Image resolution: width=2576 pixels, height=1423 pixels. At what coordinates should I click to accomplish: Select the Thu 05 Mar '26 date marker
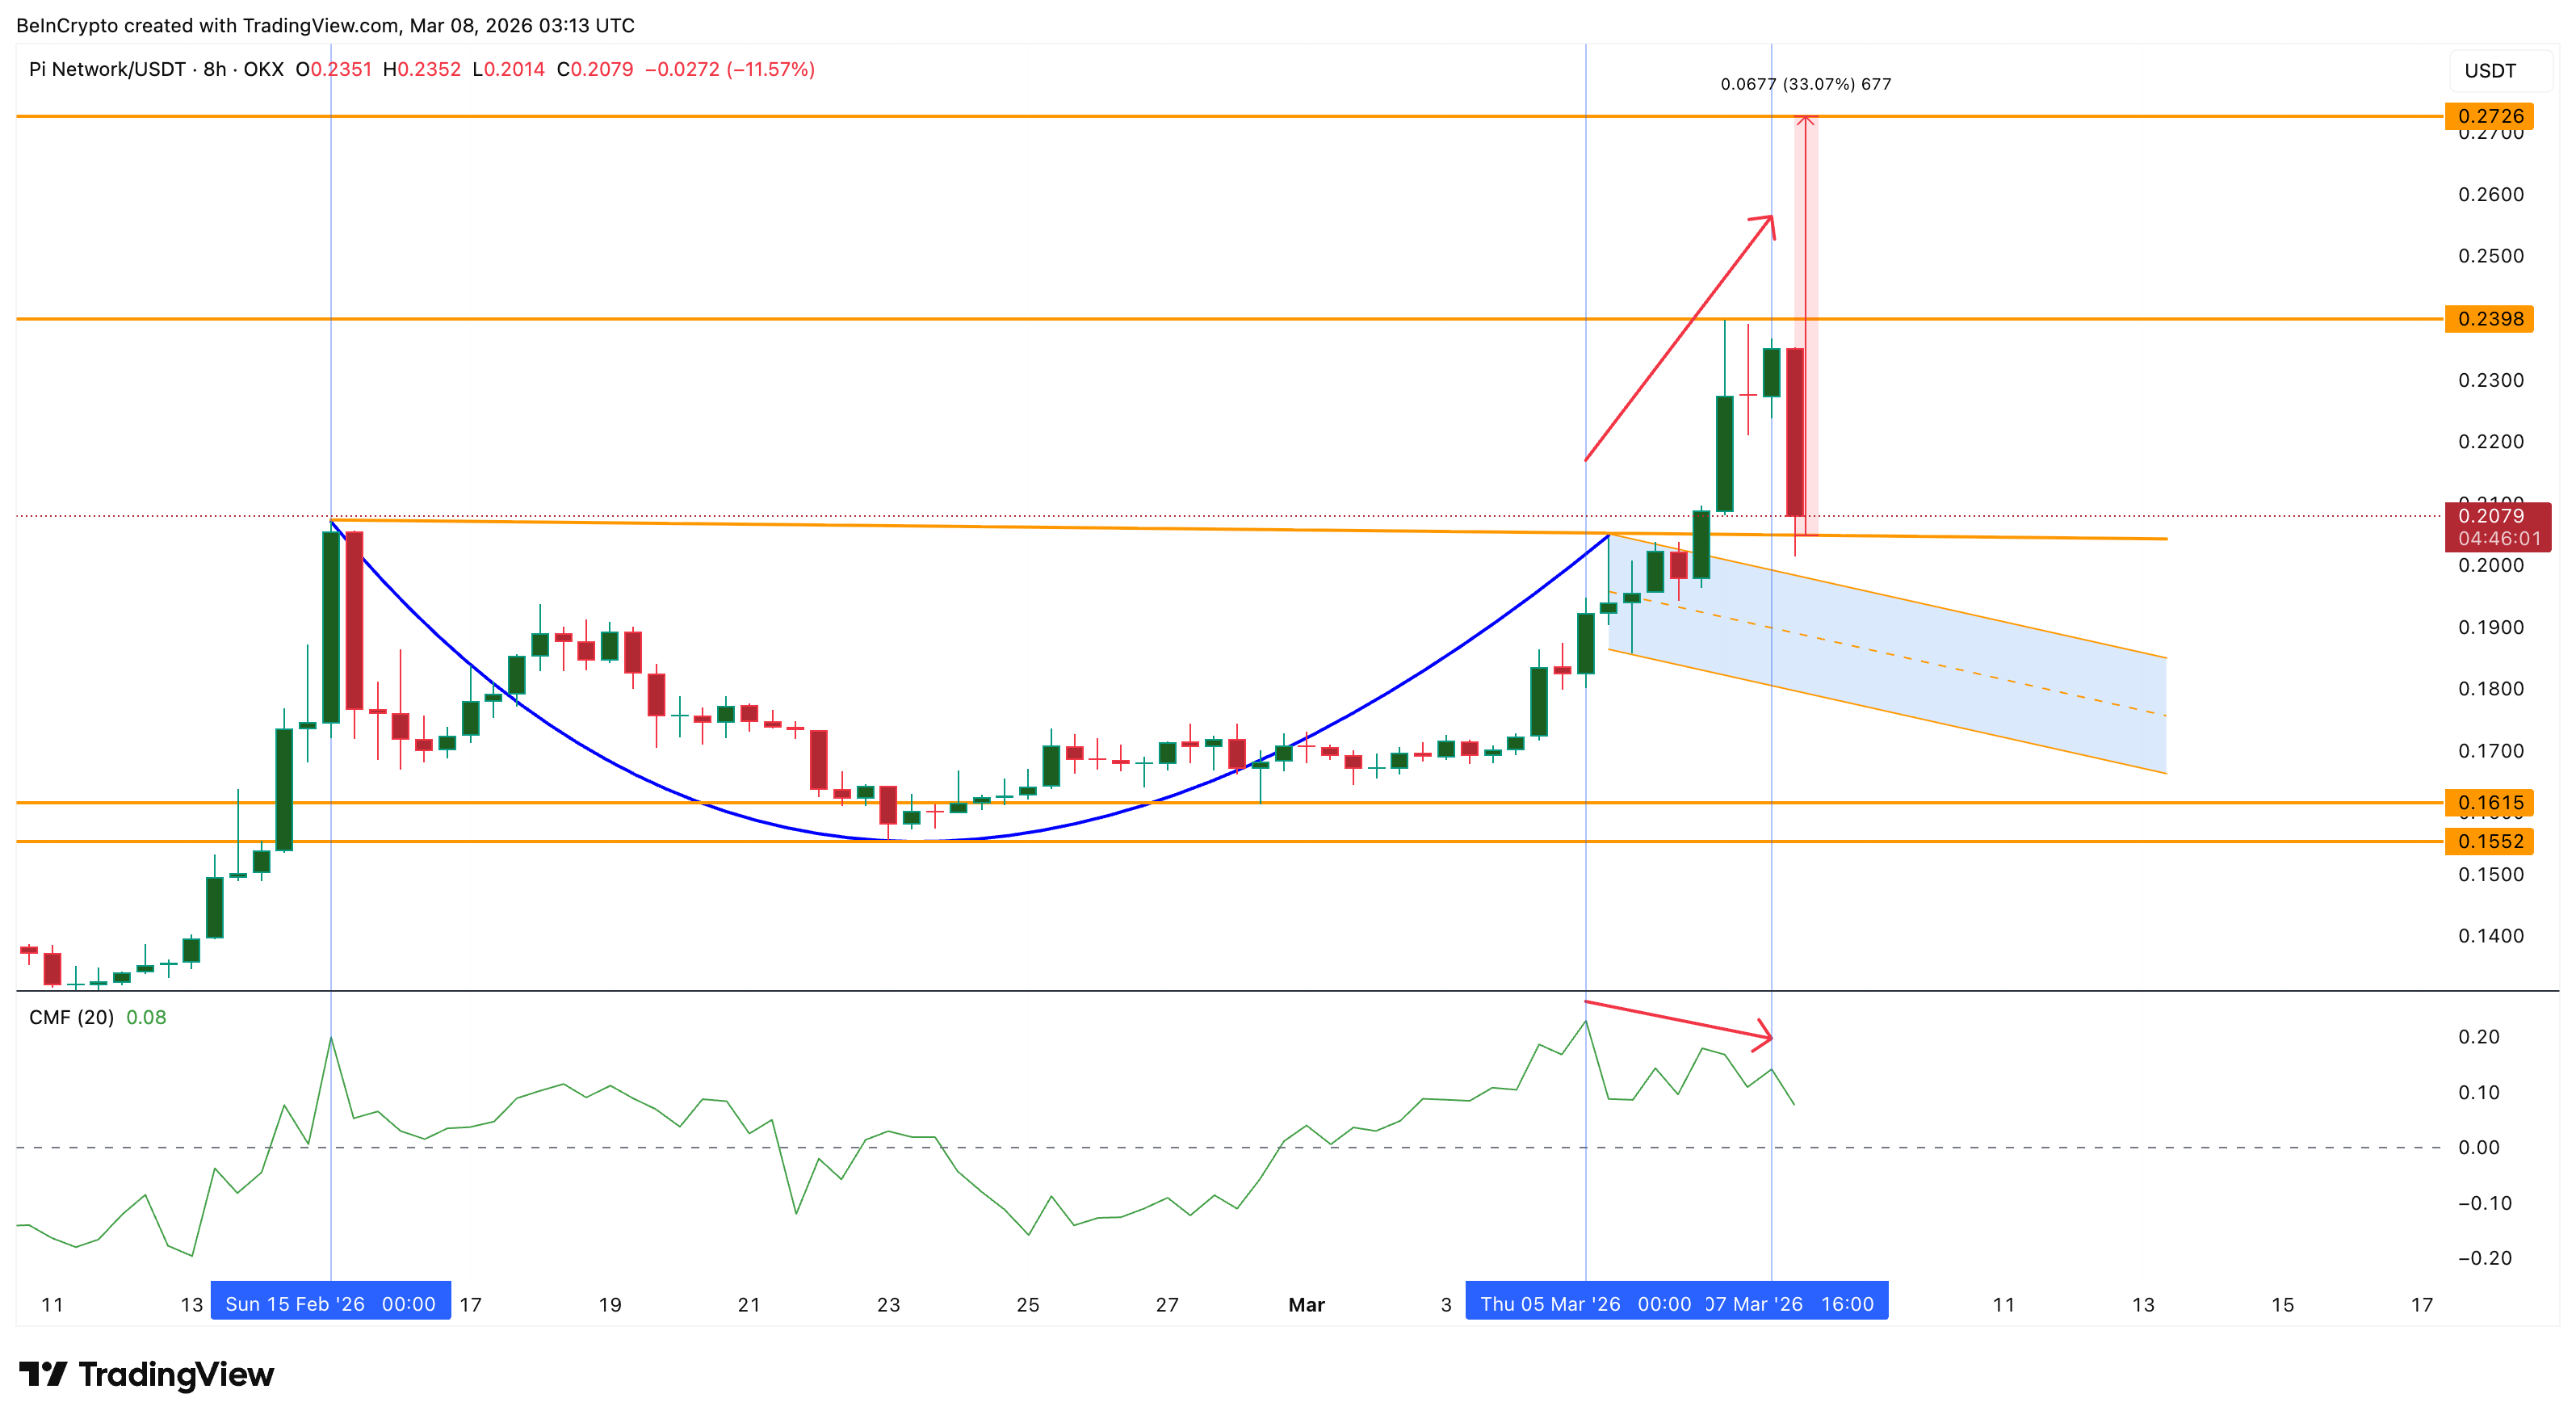1584,1303
